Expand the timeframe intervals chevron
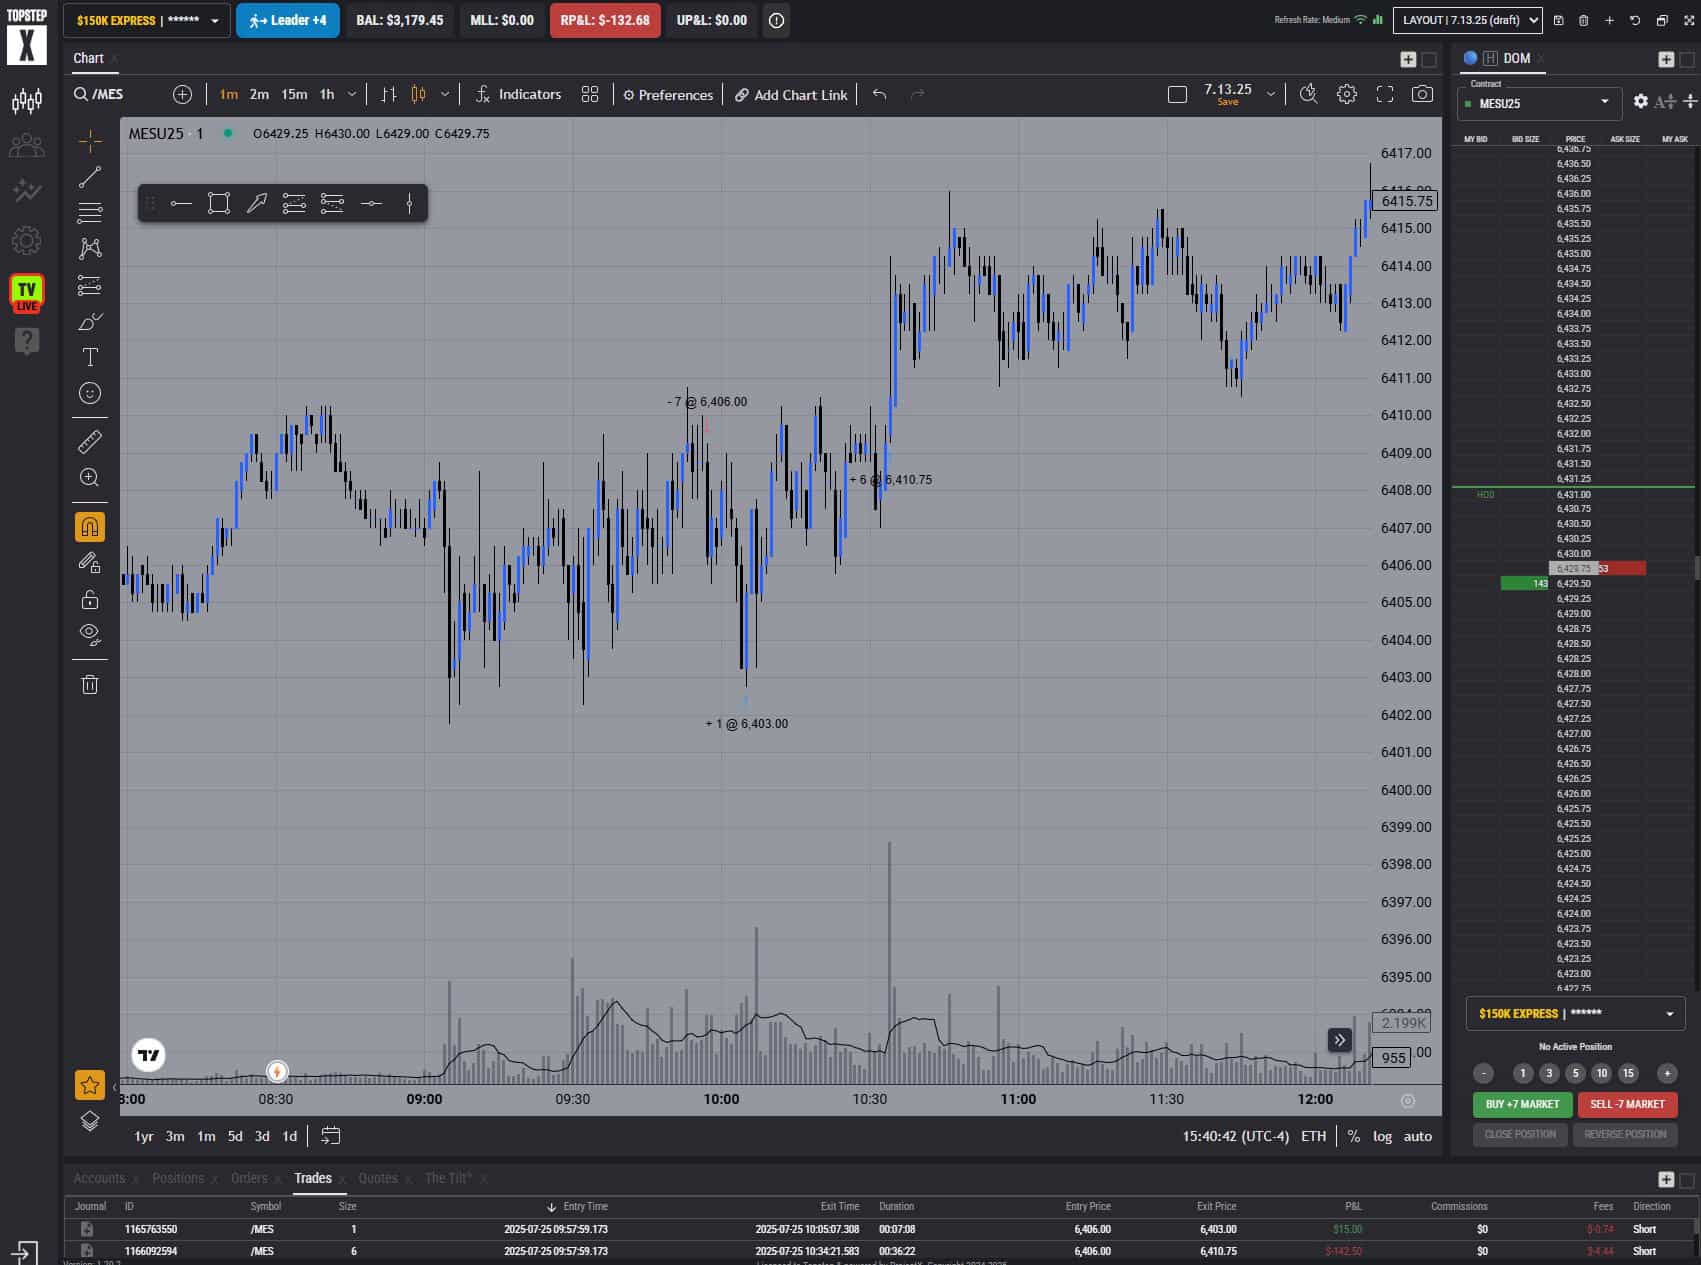The height and width of the screenshot is (1265, 1701). point(352,94)
